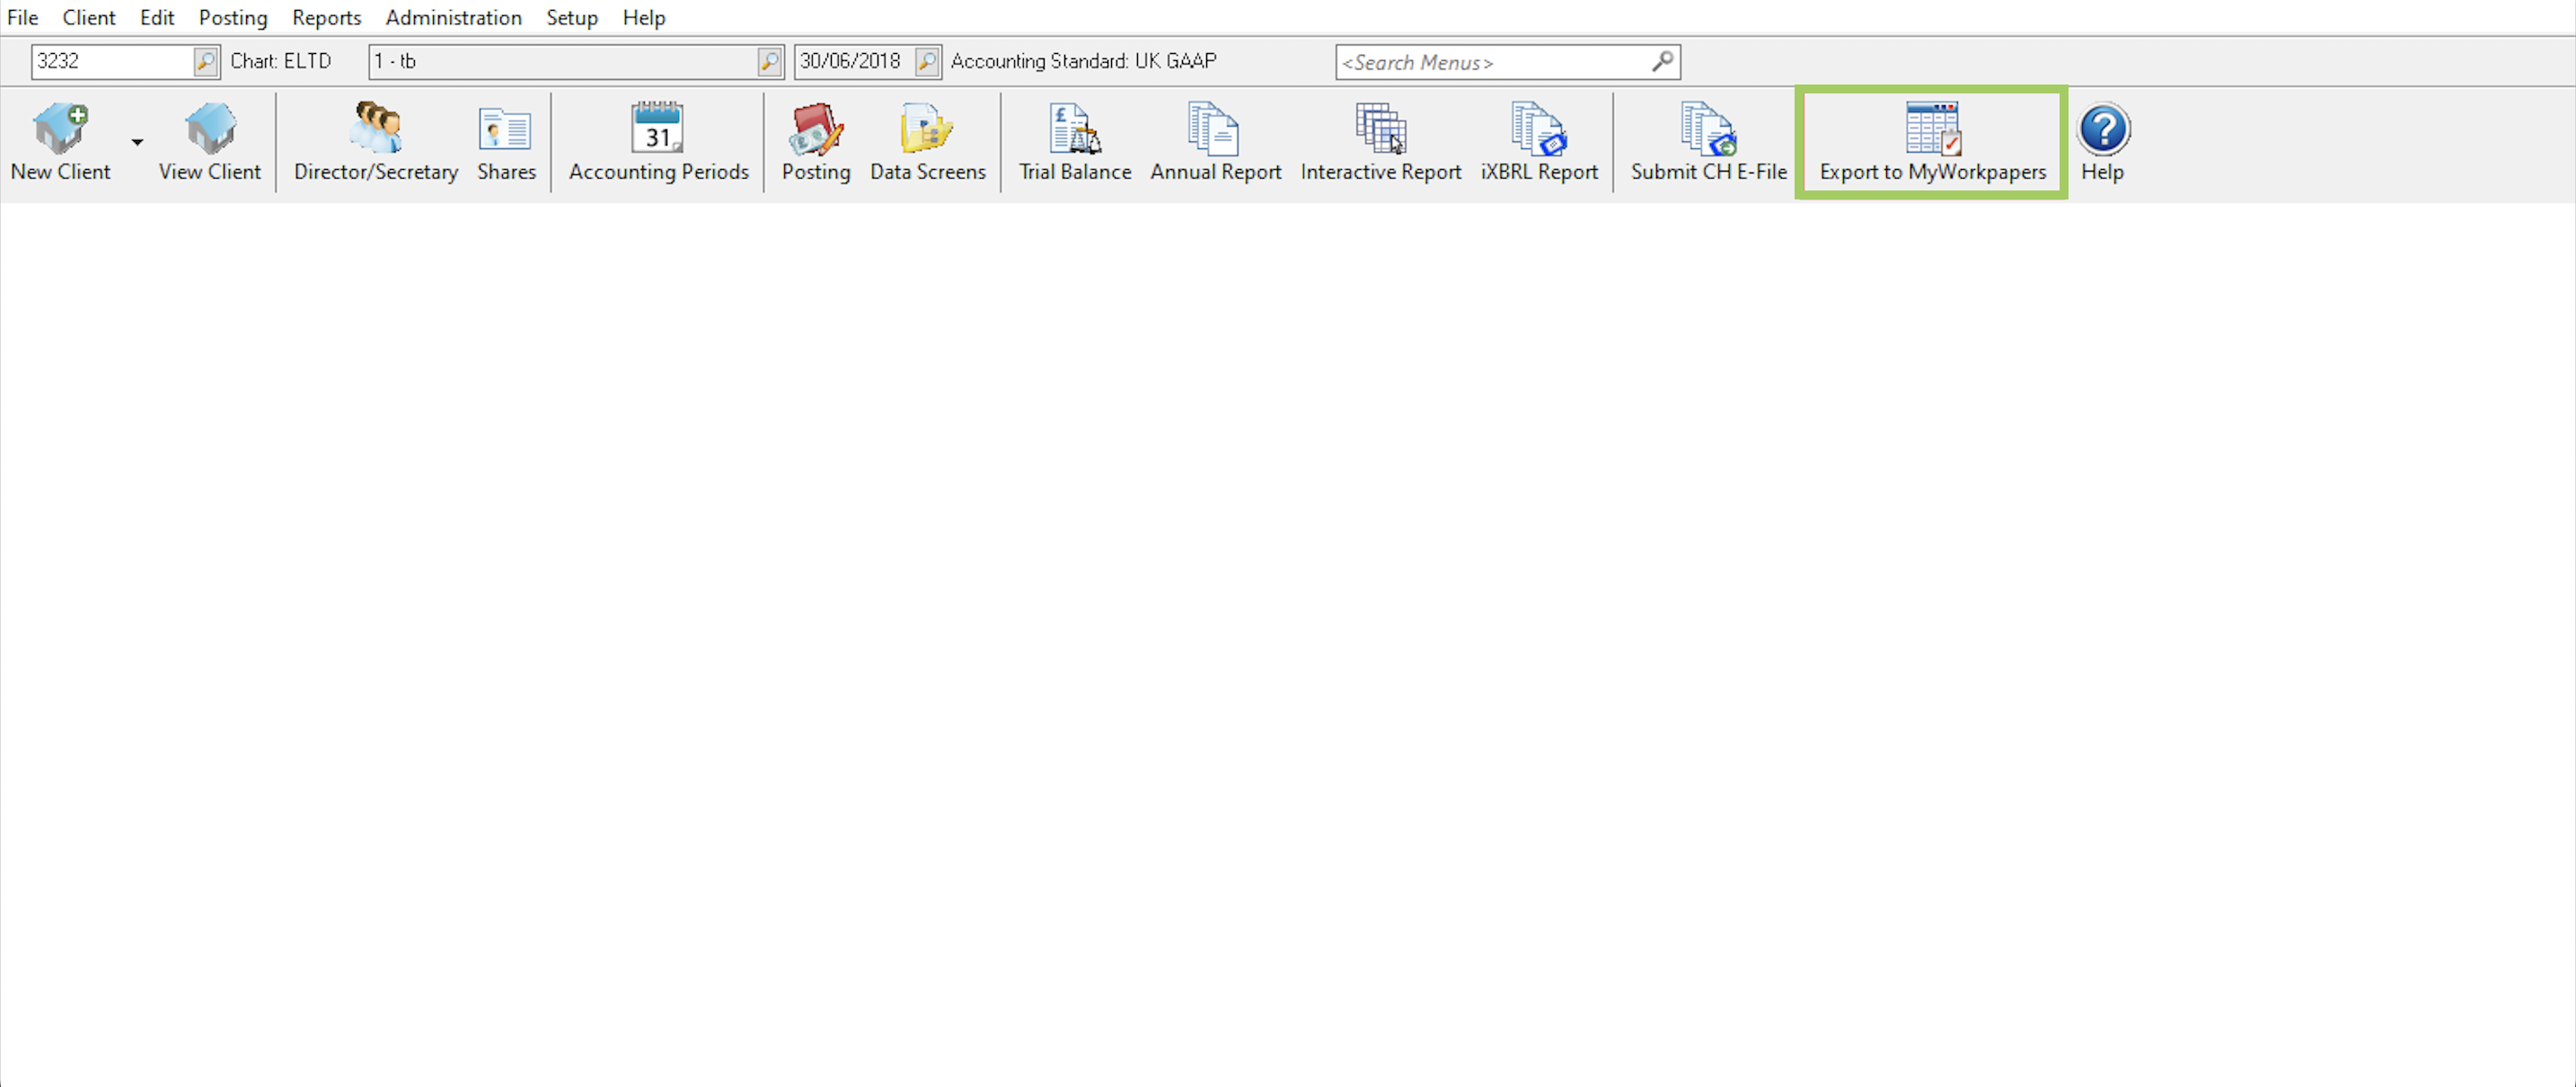Open the Shares toolbar icon

point(506,141)
